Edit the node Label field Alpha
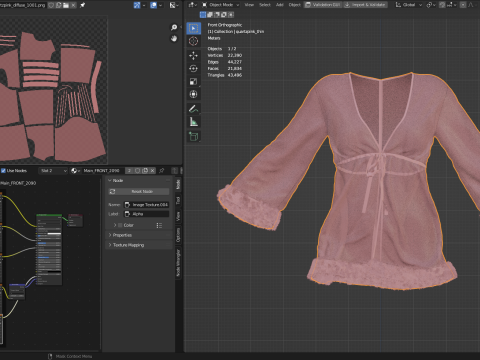The image size is (480, 360). coord(147,214)
